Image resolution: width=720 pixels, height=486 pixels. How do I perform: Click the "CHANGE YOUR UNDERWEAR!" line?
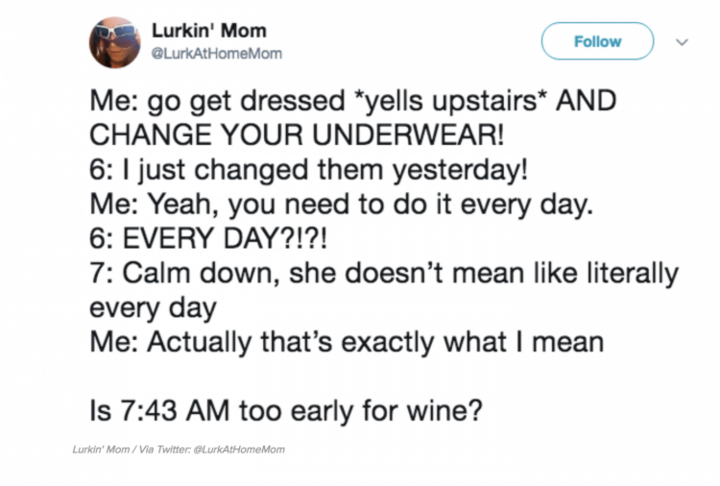click(x=297, y=135)
